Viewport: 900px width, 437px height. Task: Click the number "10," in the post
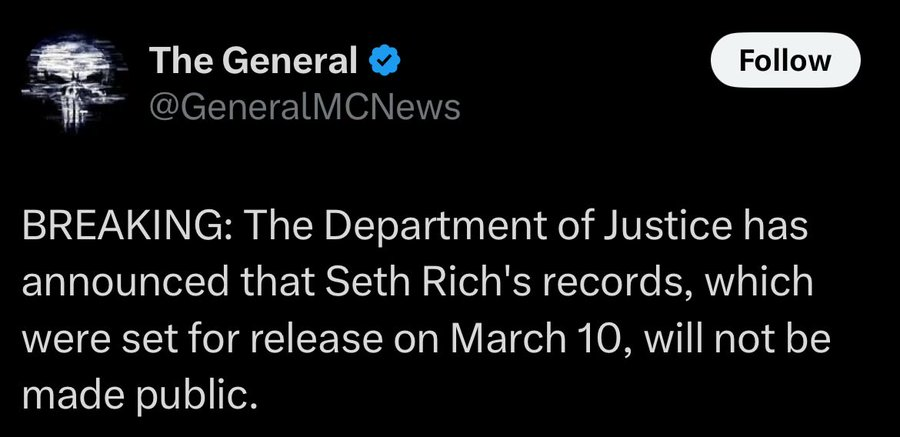(x=592, y=339)
